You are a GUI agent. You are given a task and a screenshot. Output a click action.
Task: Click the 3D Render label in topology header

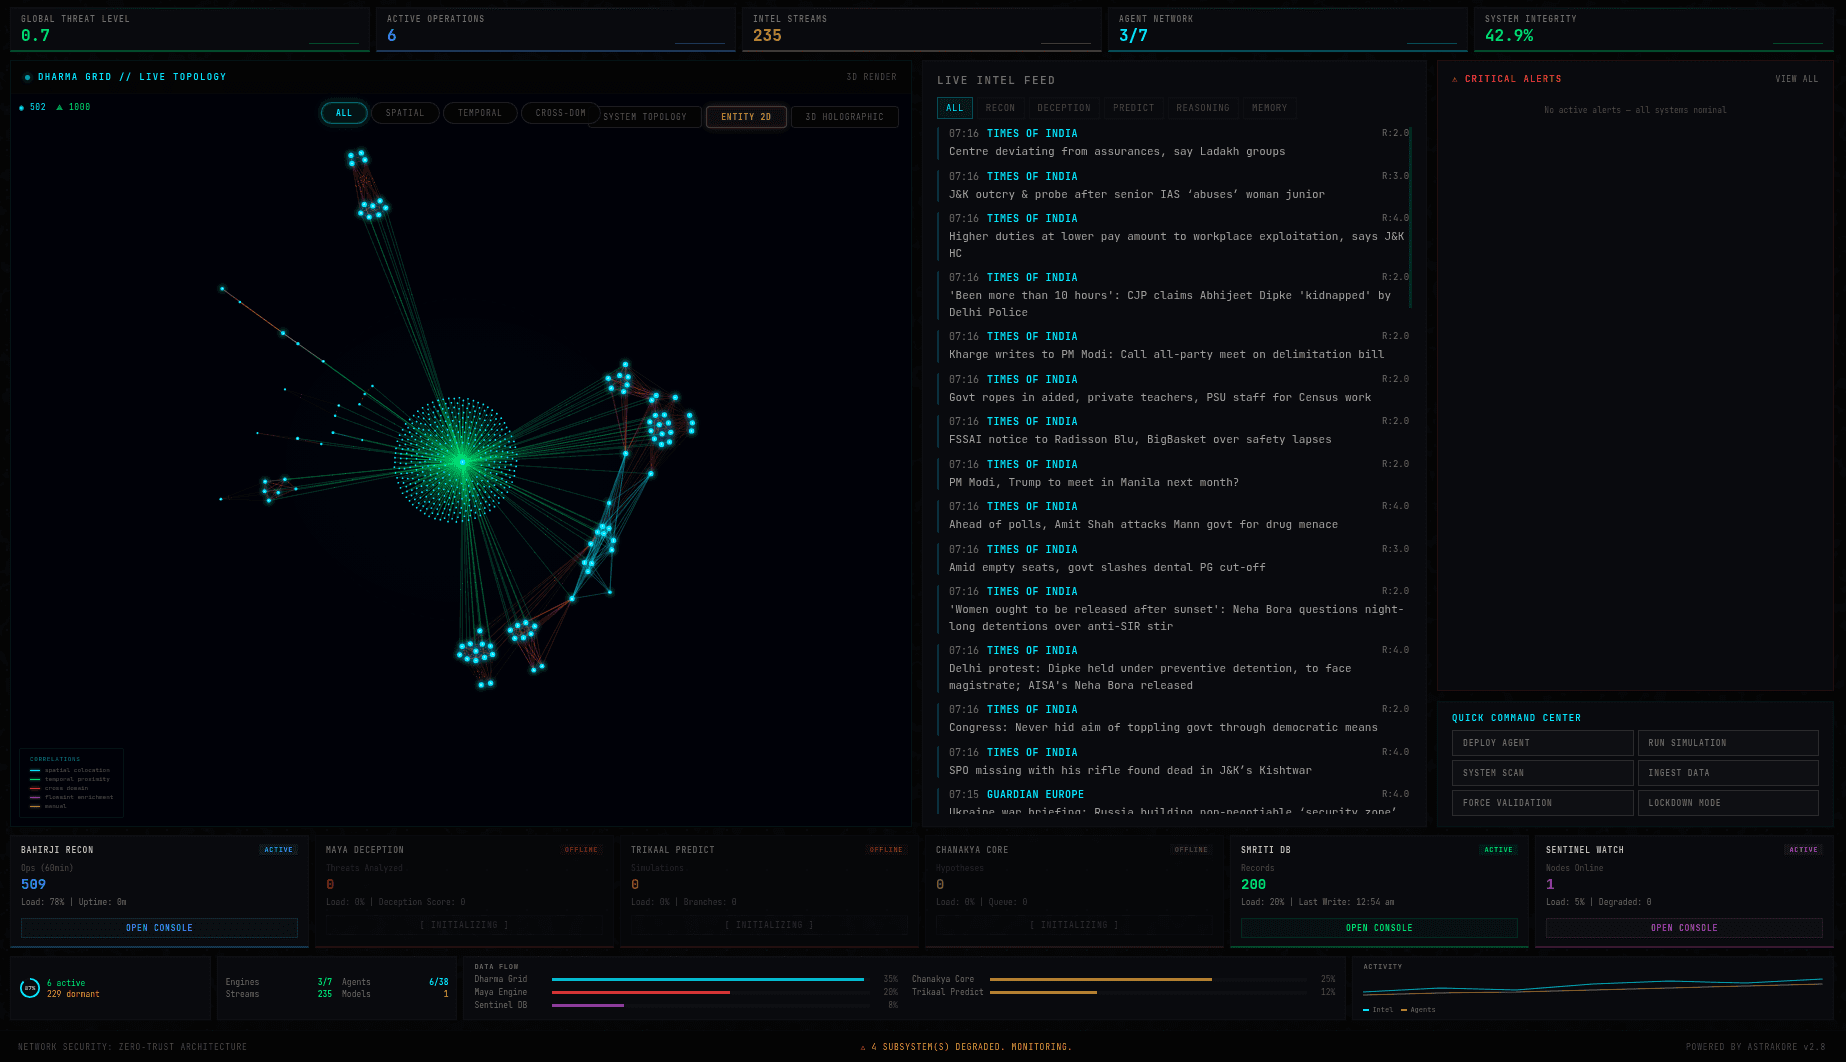tap(871, 77)
